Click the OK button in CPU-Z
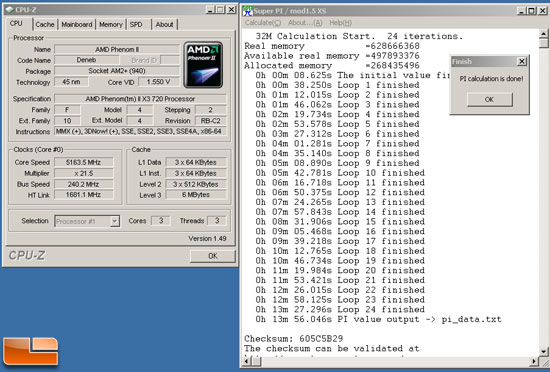Screen dimensions: 550x372 pyautogui.click(x=213, y=256)
